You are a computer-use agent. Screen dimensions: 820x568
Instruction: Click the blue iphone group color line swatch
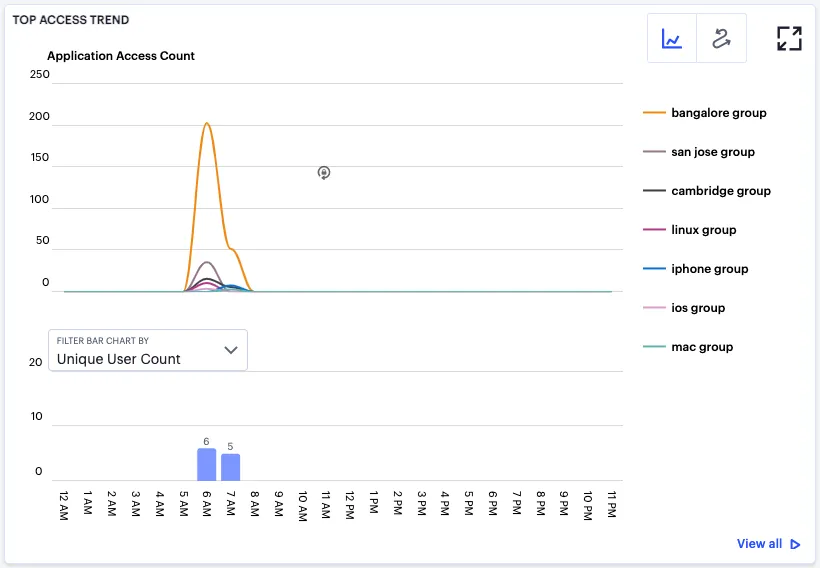click(x=654, y=269)
